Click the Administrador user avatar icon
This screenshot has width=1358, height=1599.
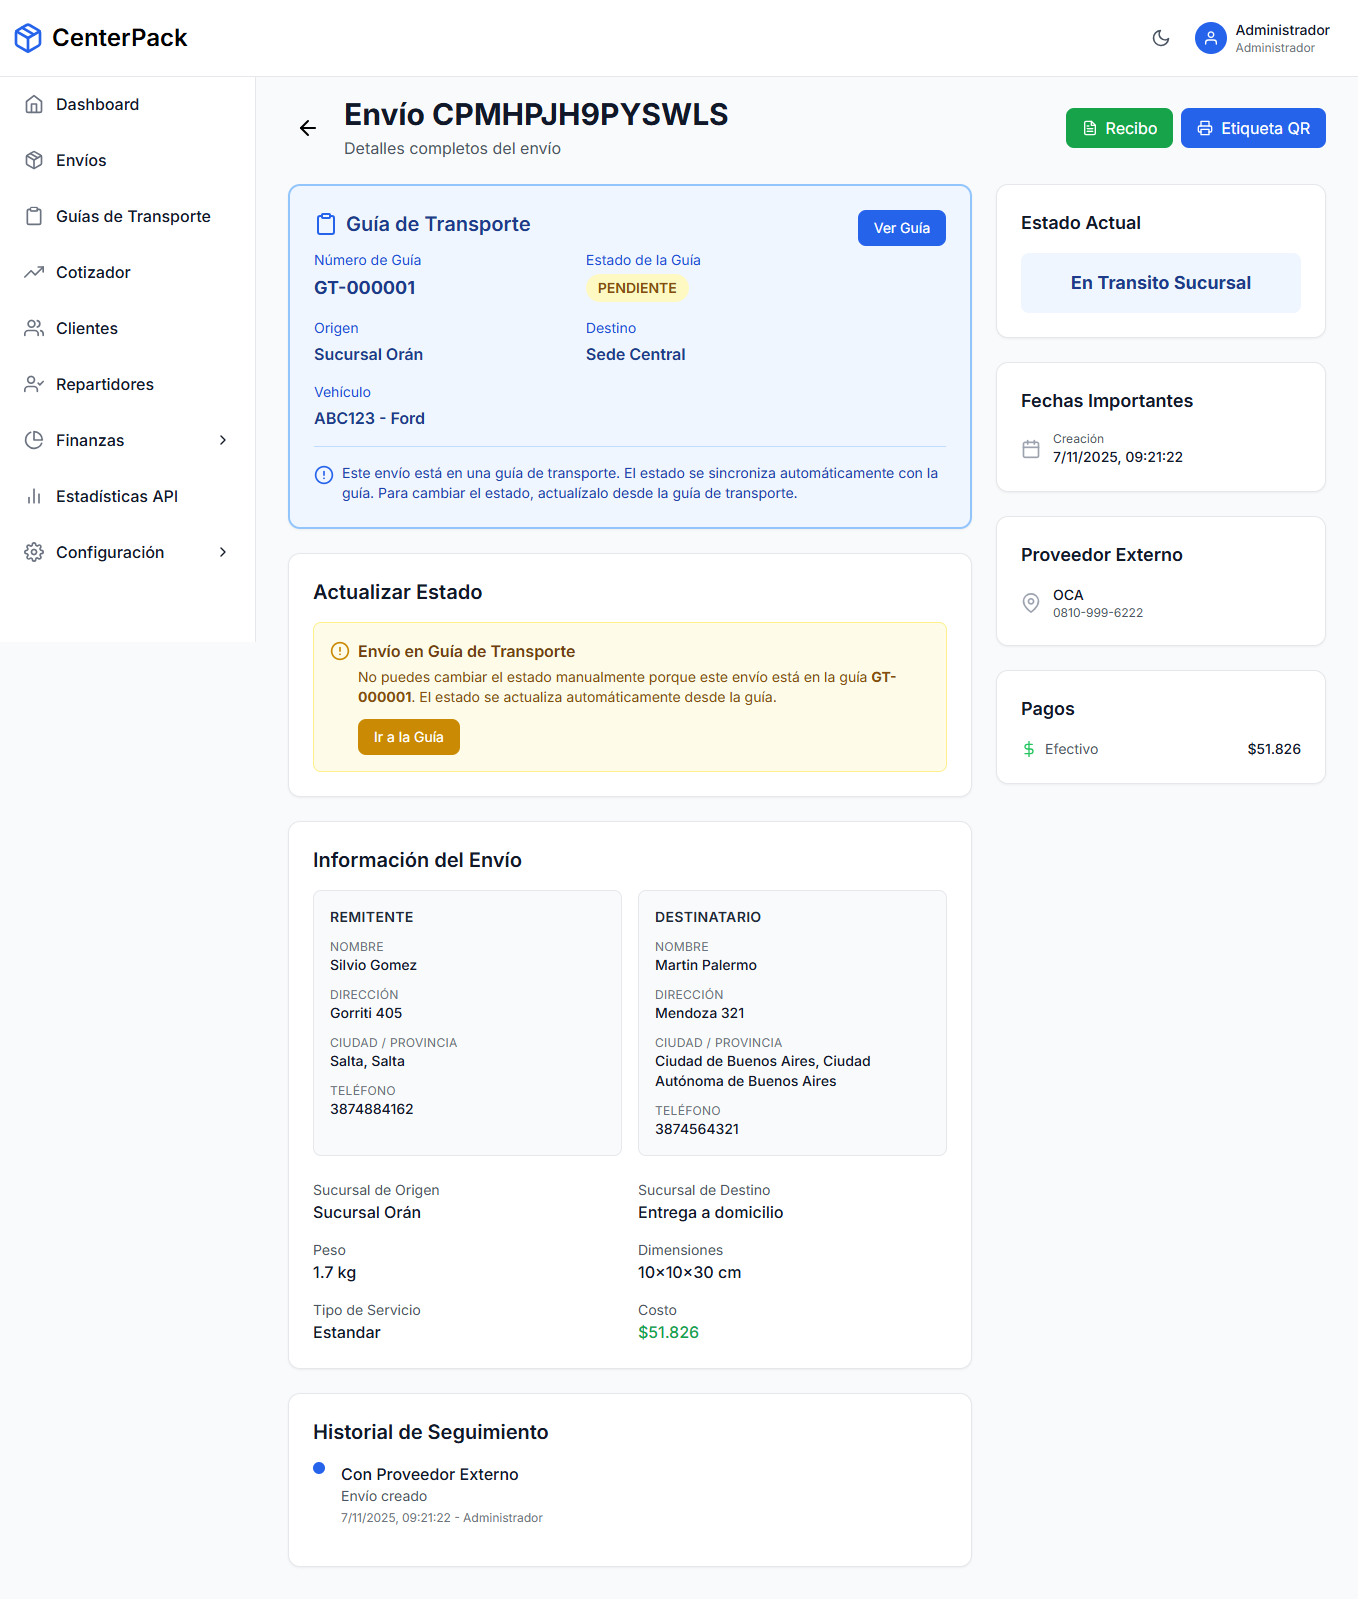click(x=1210, y=38)
